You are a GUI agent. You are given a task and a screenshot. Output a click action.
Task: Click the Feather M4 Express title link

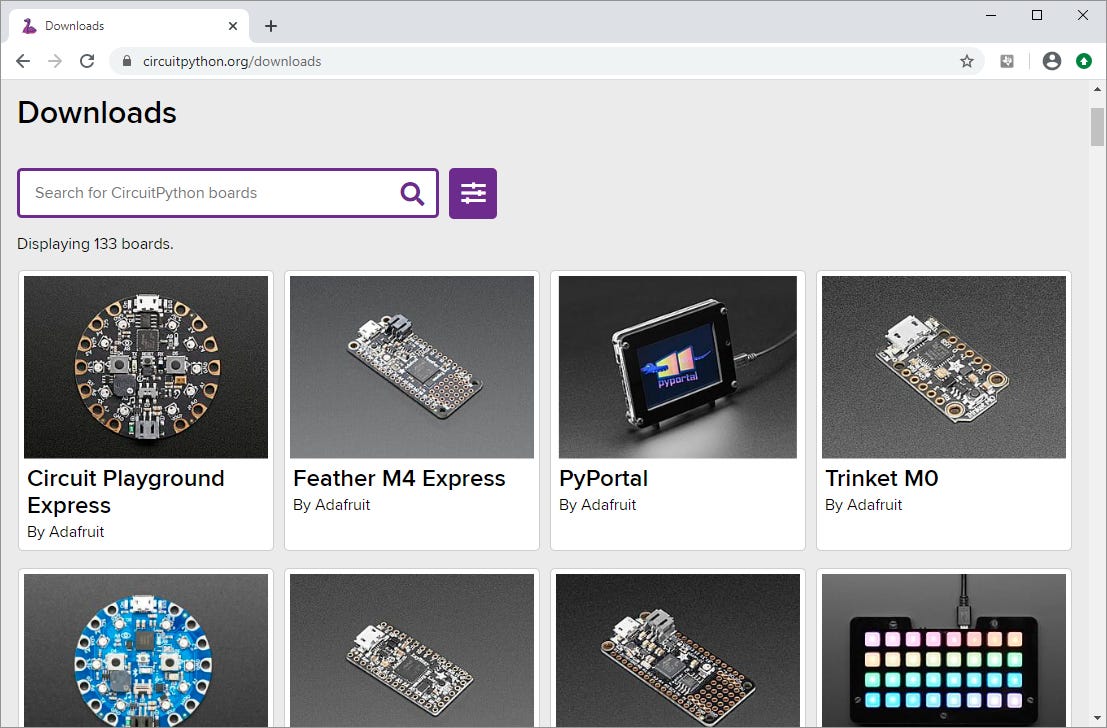pyautogui.click(x=400, y=478)
